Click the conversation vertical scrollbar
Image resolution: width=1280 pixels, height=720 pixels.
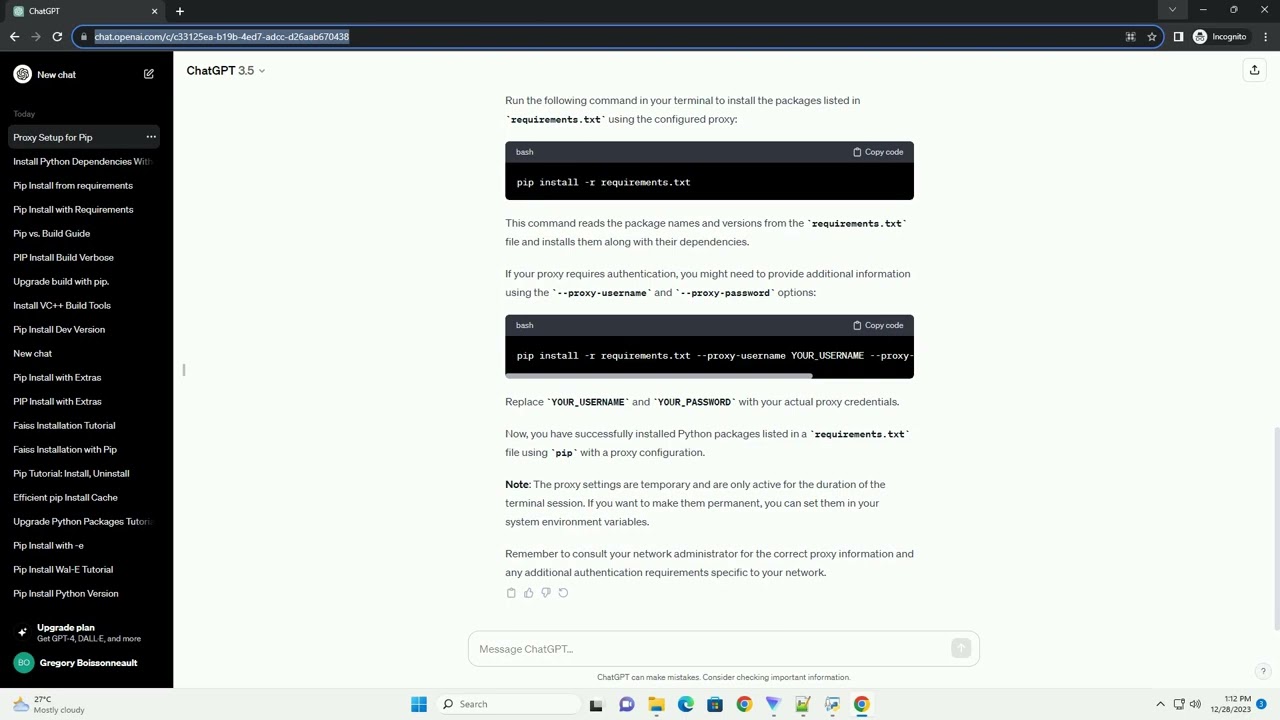(1275, 528)
